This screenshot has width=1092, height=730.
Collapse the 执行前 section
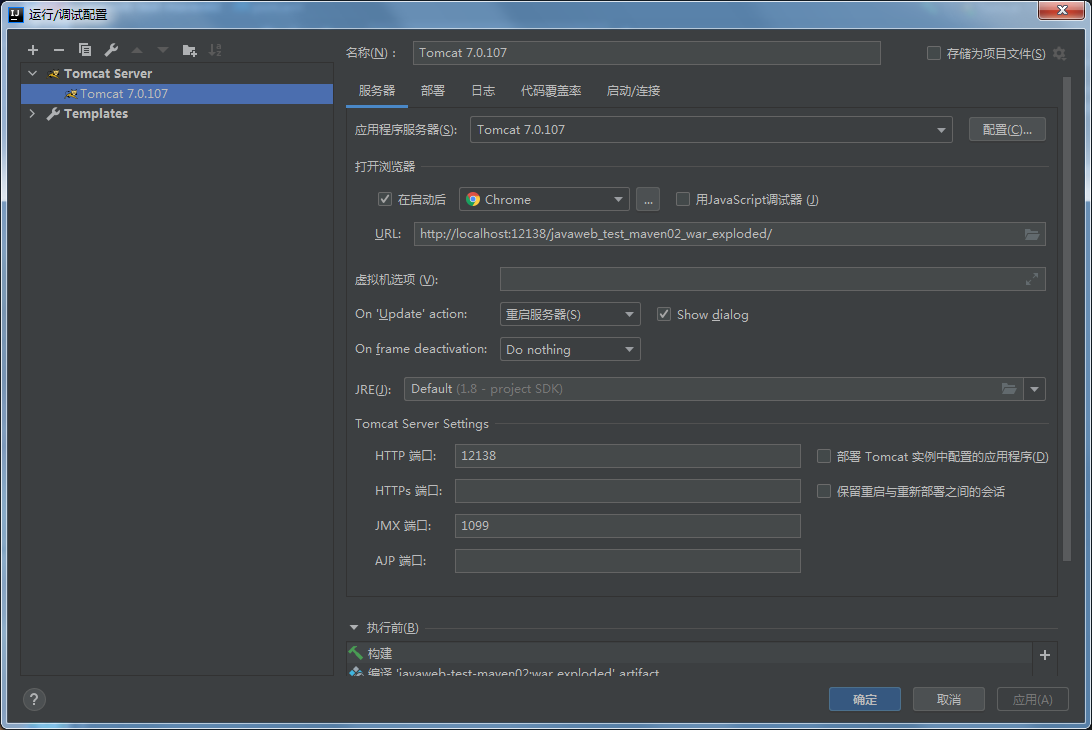[354, 628]
